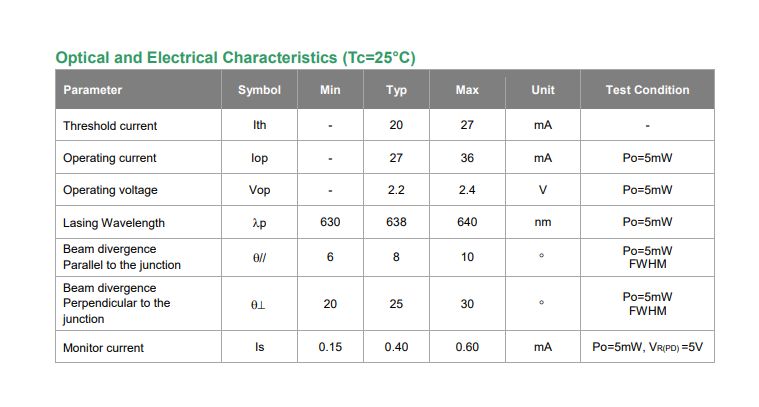The width and height of the screenshot is (759, 407).
Task: Click the Ith symbol cell
Action: tap(259, 126)
